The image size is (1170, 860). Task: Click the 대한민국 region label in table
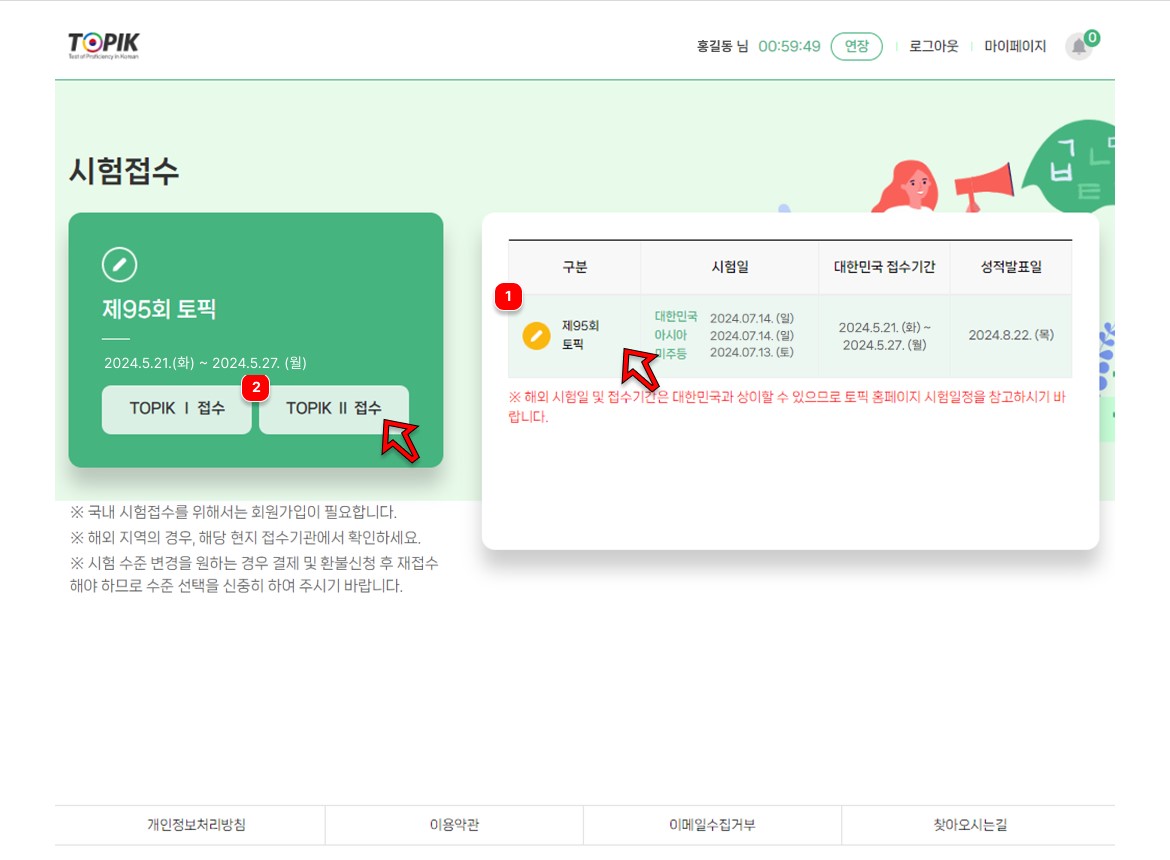click(676, 317)
